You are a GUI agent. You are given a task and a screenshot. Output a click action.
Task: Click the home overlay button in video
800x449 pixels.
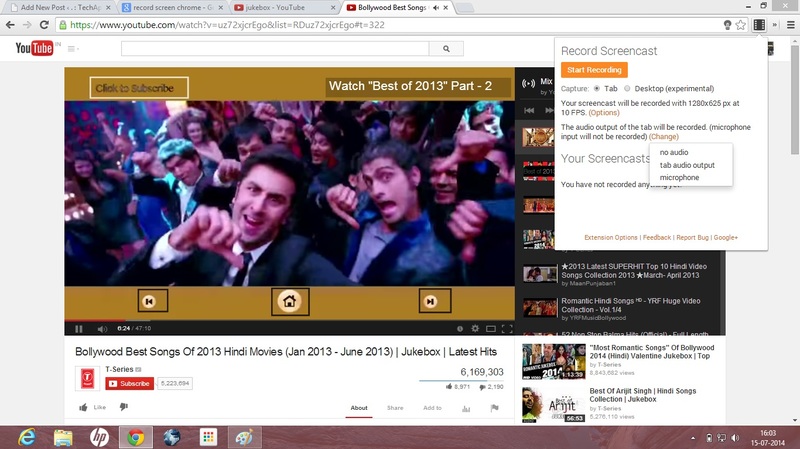290,301
